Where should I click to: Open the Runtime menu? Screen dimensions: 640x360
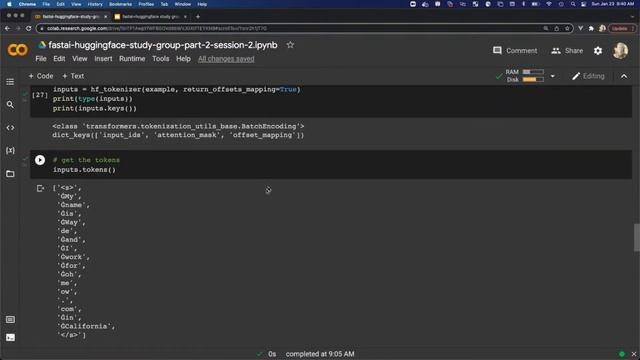point(132,59)
